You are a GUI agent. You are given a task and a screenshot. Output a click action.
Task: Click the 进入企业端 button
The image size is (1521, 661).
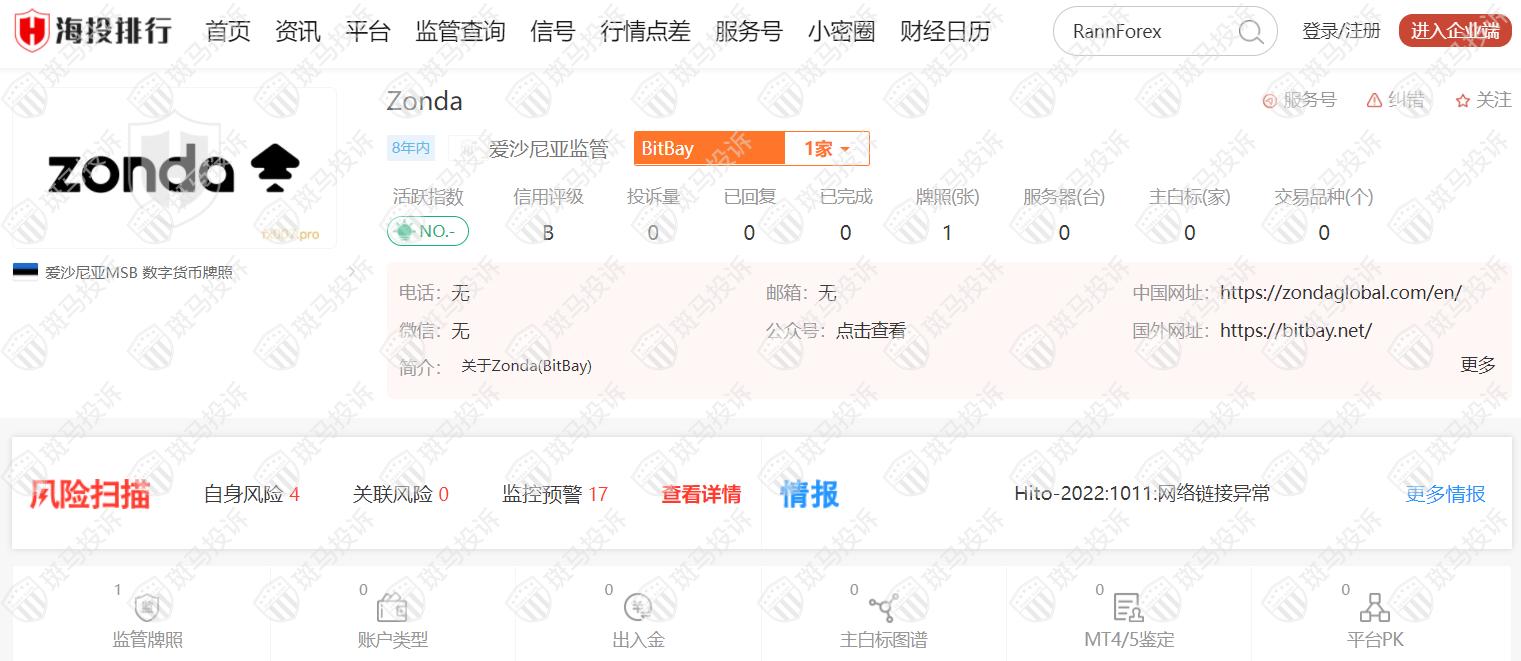tap(1454, 31)
